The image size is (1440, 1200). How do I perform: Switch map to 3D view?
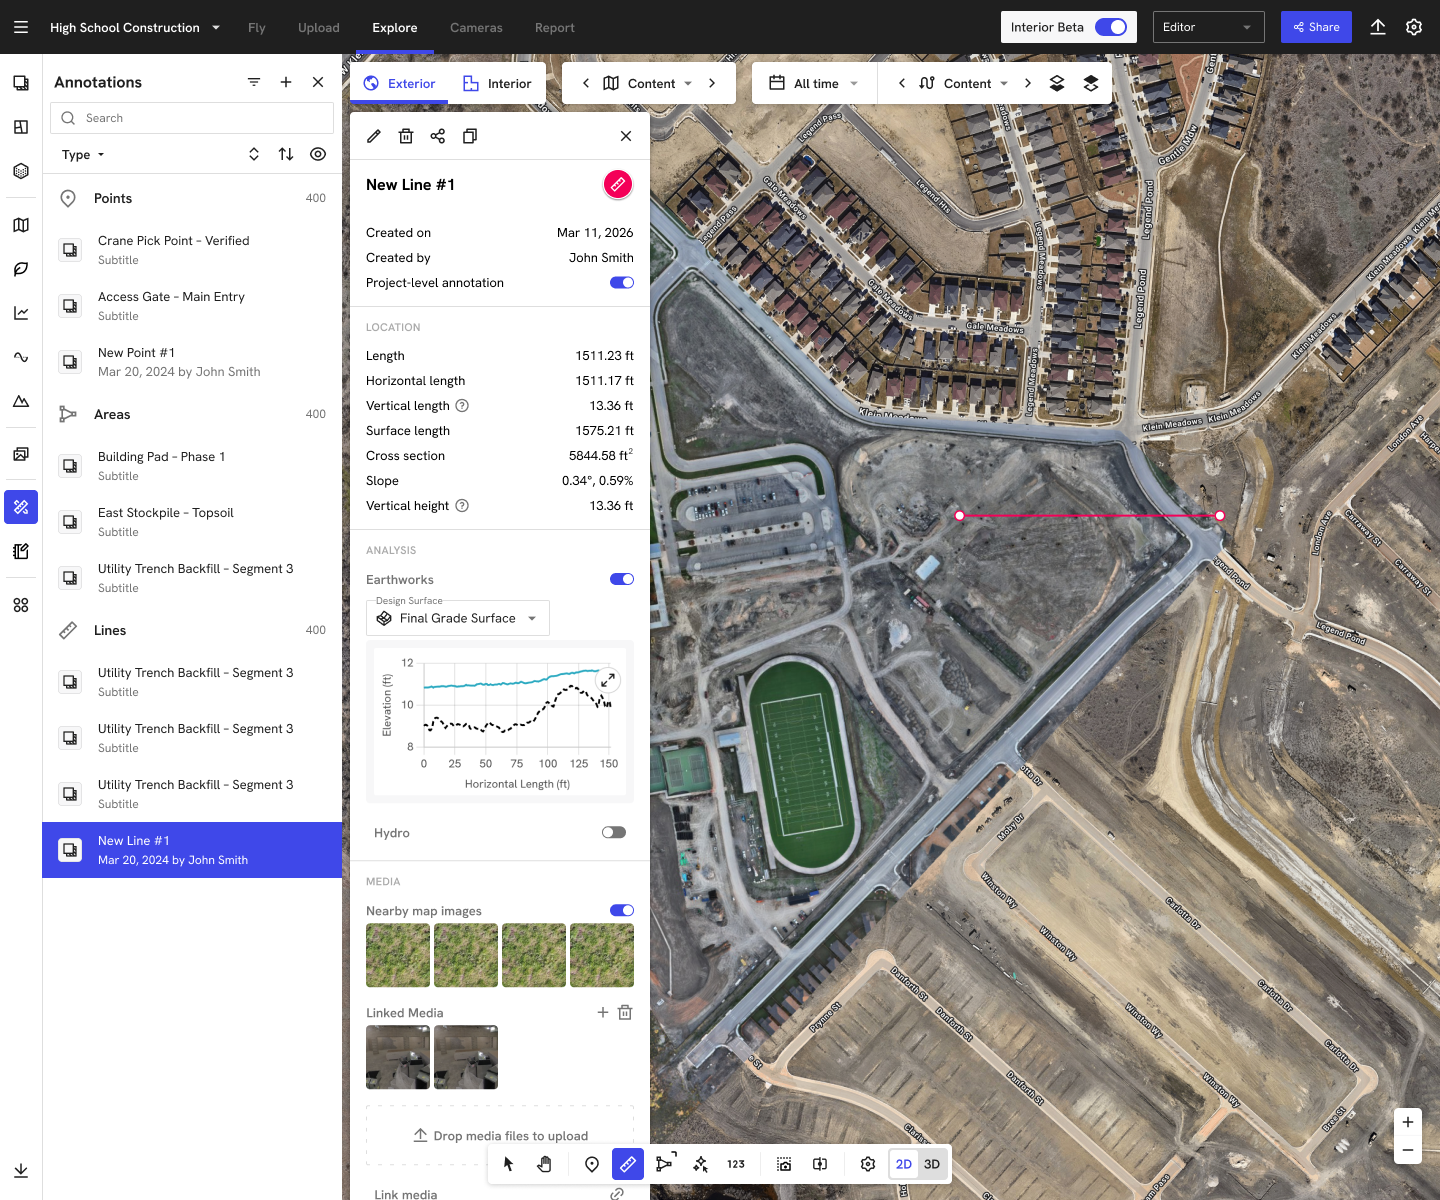point(932,1164)
